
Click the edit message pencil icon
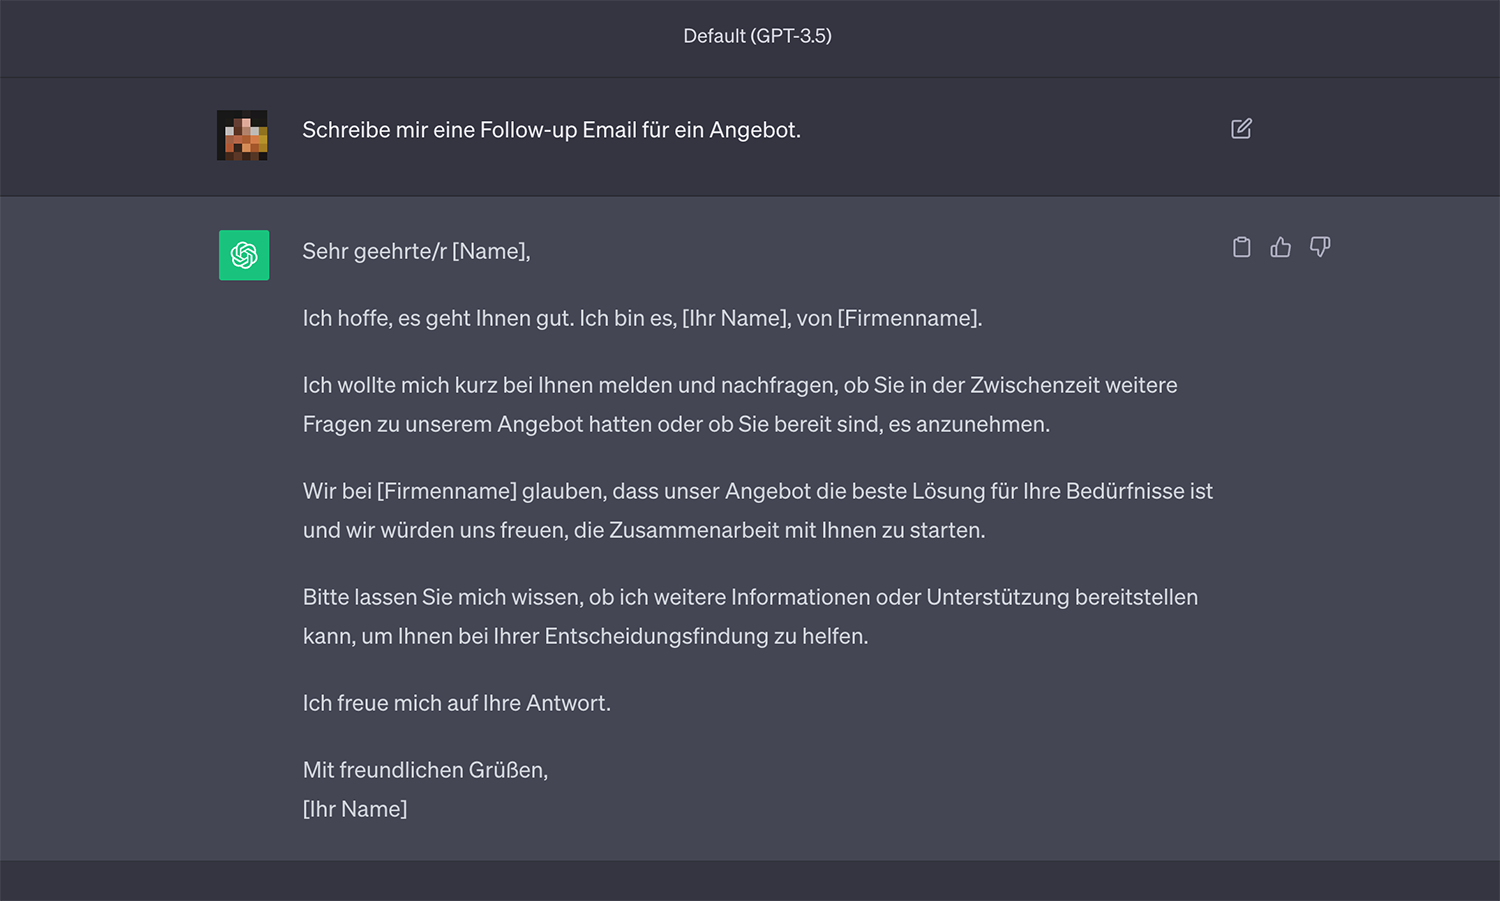tap(1241, 129)
